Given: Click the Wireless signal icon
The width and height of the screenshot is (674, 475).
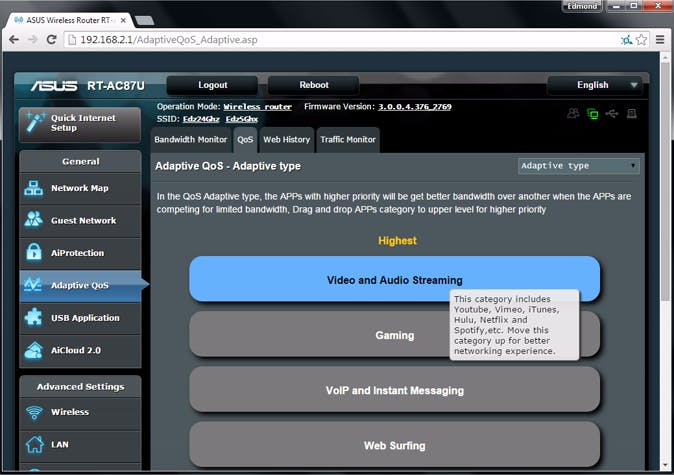Looking at the screenshot, I should pyautogui.click(x=34, y=412).
